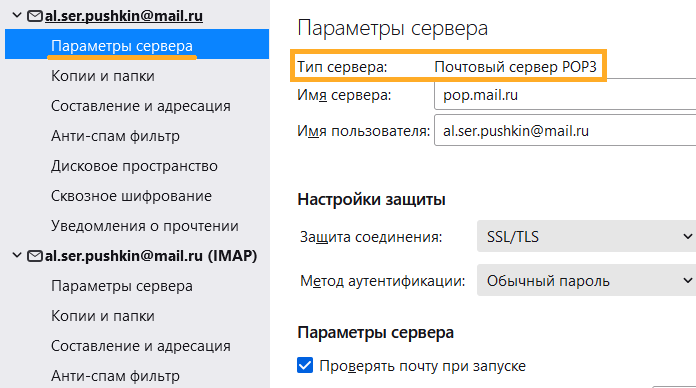The height and width of the screenshot is (388, 696).
Task: Collapse the al.ser.pushkin@mail.ru (IMAP) account
Action: point(17,256)
